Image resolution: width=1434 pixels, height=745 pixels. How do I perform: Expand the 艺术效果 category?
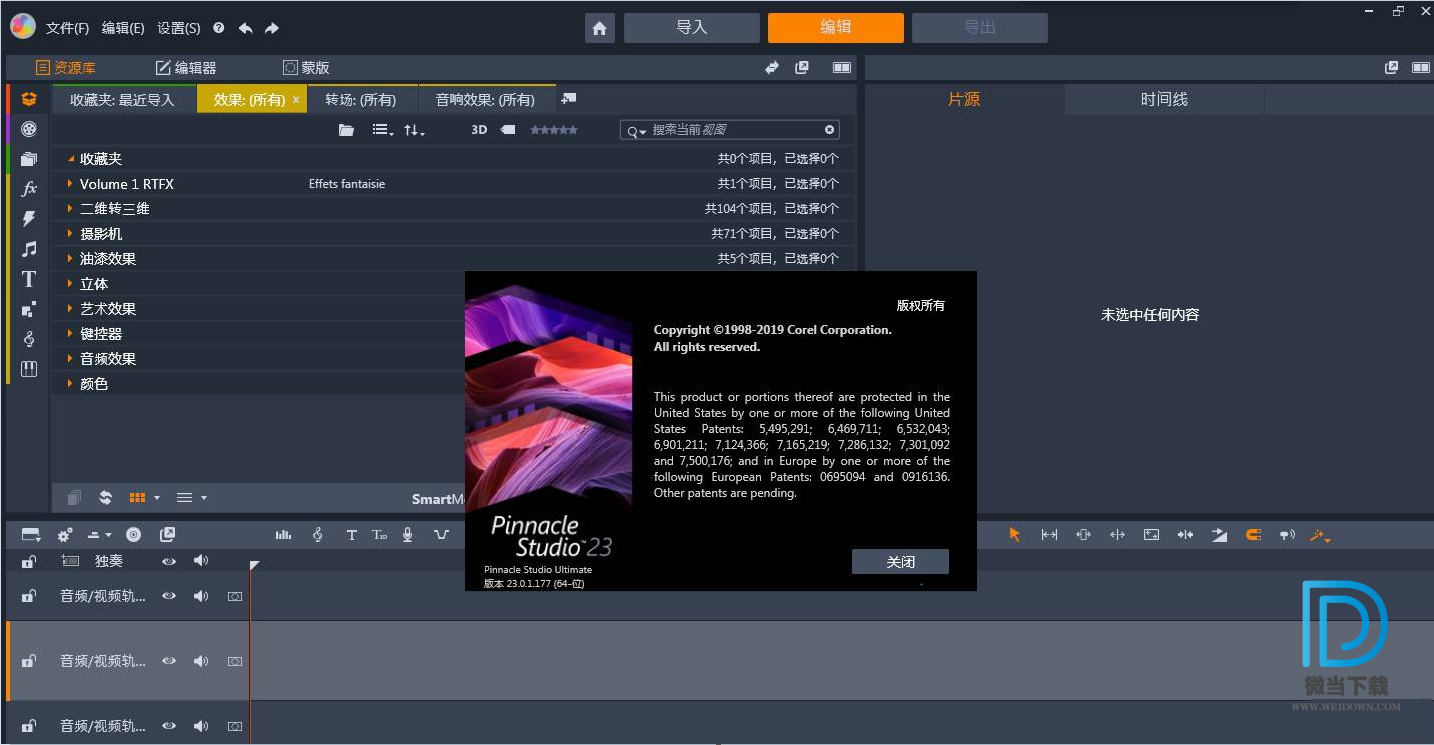(x=70, y=309)
